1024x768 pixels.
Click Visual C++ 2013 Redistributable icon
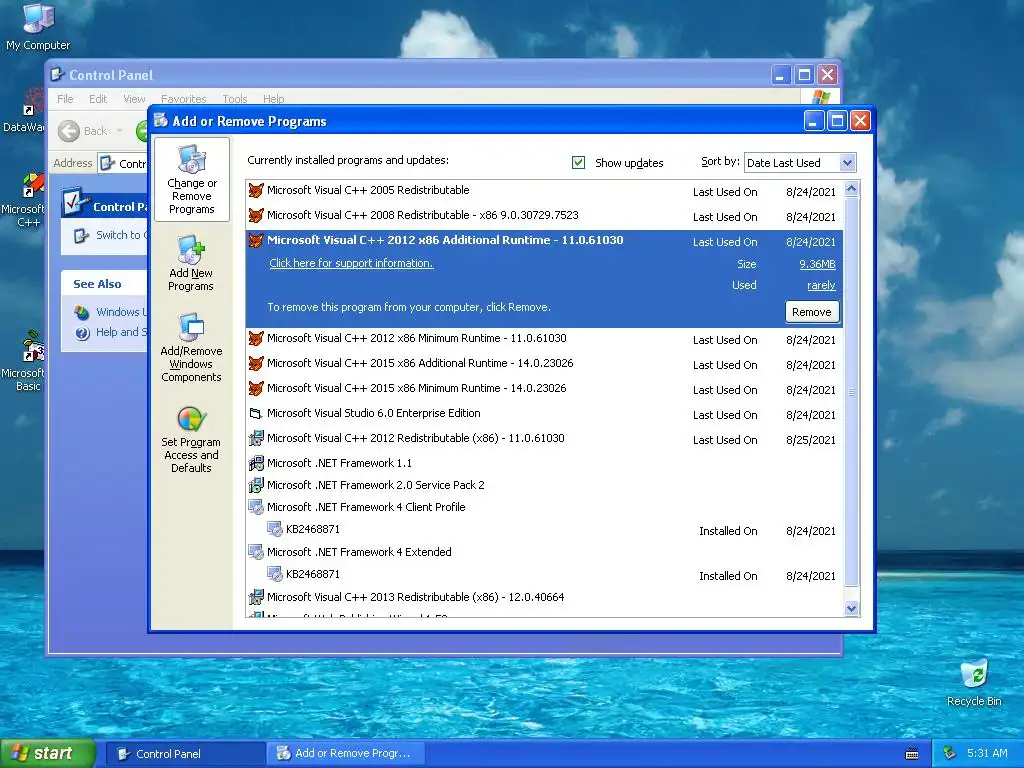click(x=256, y=597)
